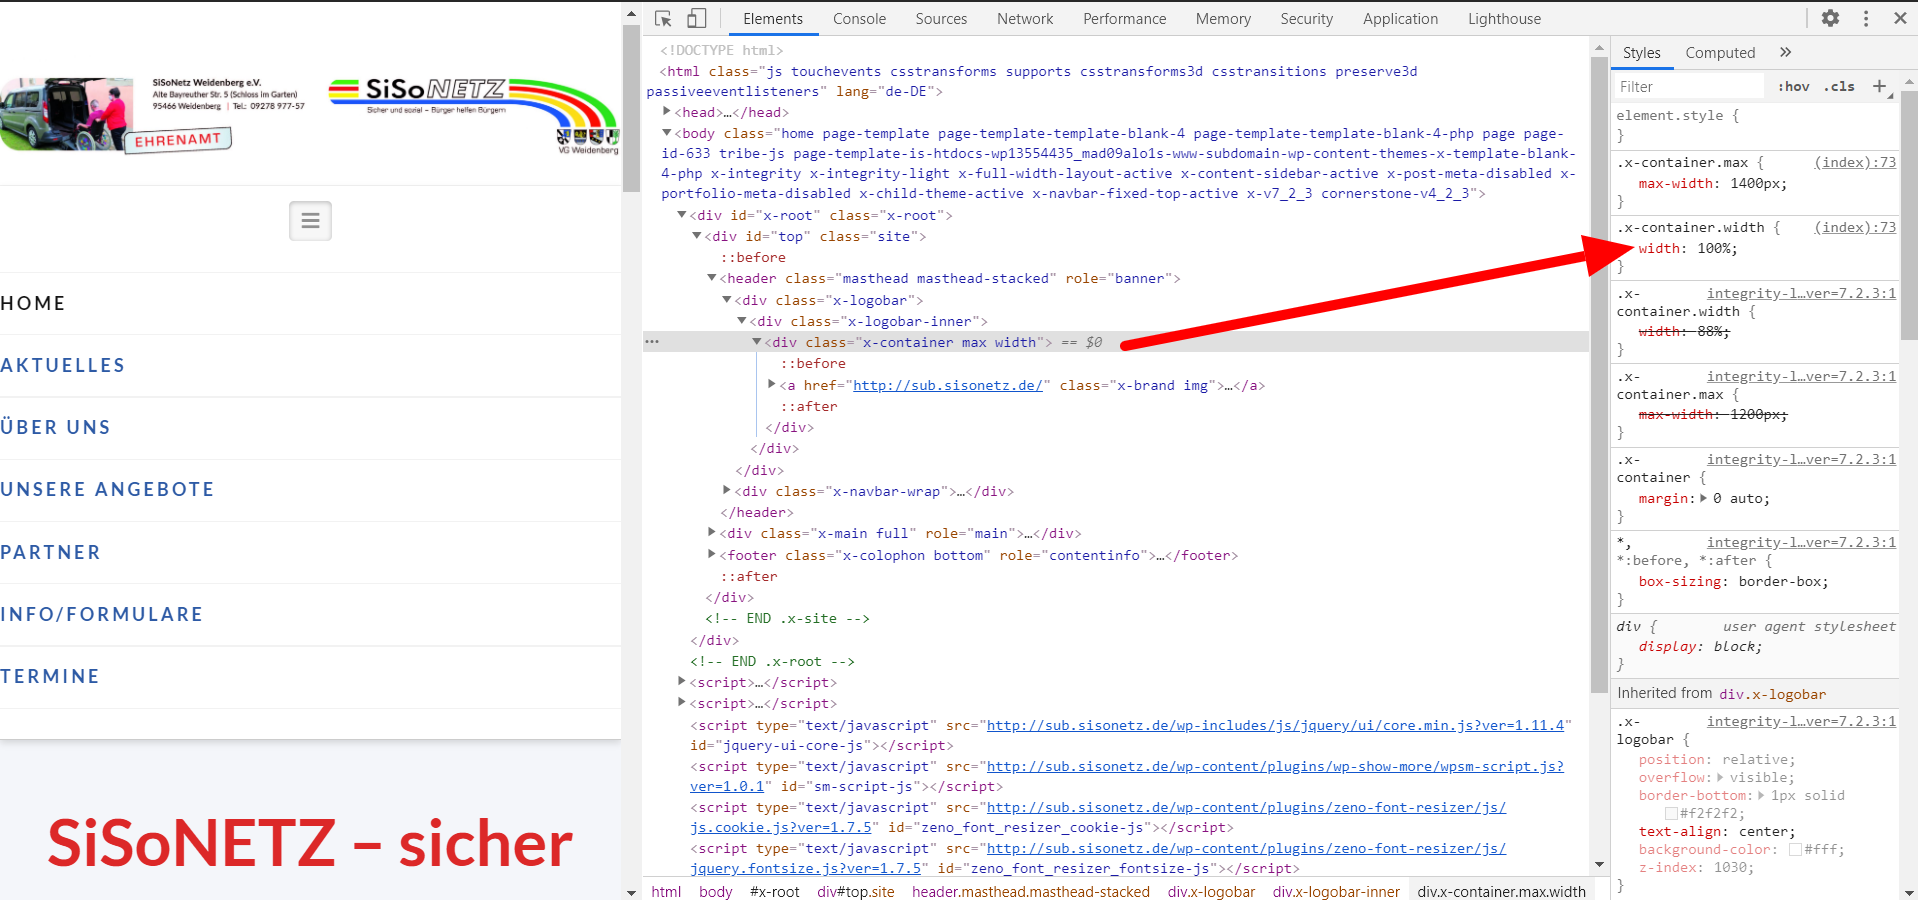Screen dimensions: 1918x900
Task: Open the HOME menu link
Action: (33, 303)
